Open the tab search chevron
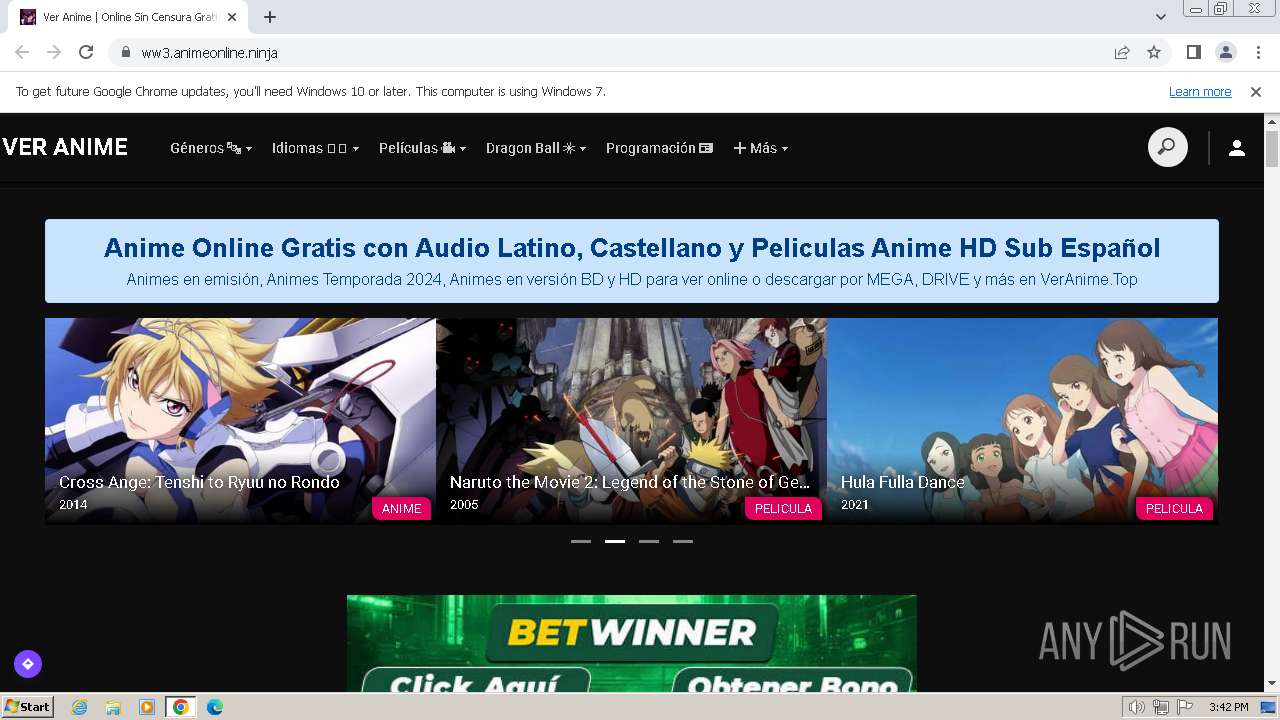The height and width of the screenshot is (720, 1280). coord(1161,16)
